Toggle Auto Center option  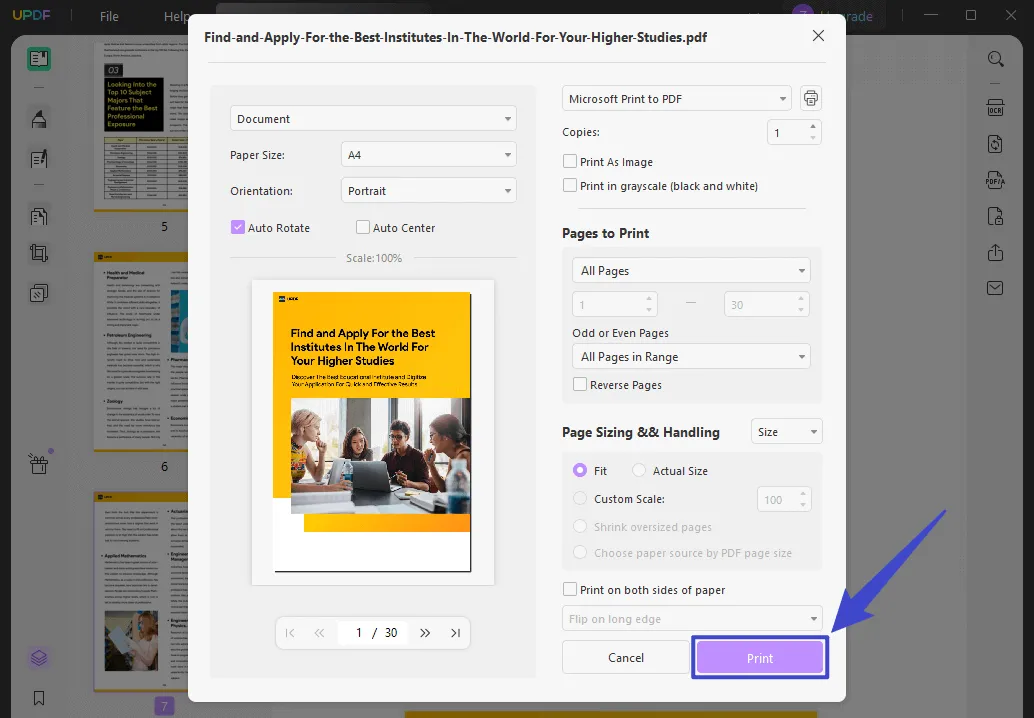(x=362, y=227)
